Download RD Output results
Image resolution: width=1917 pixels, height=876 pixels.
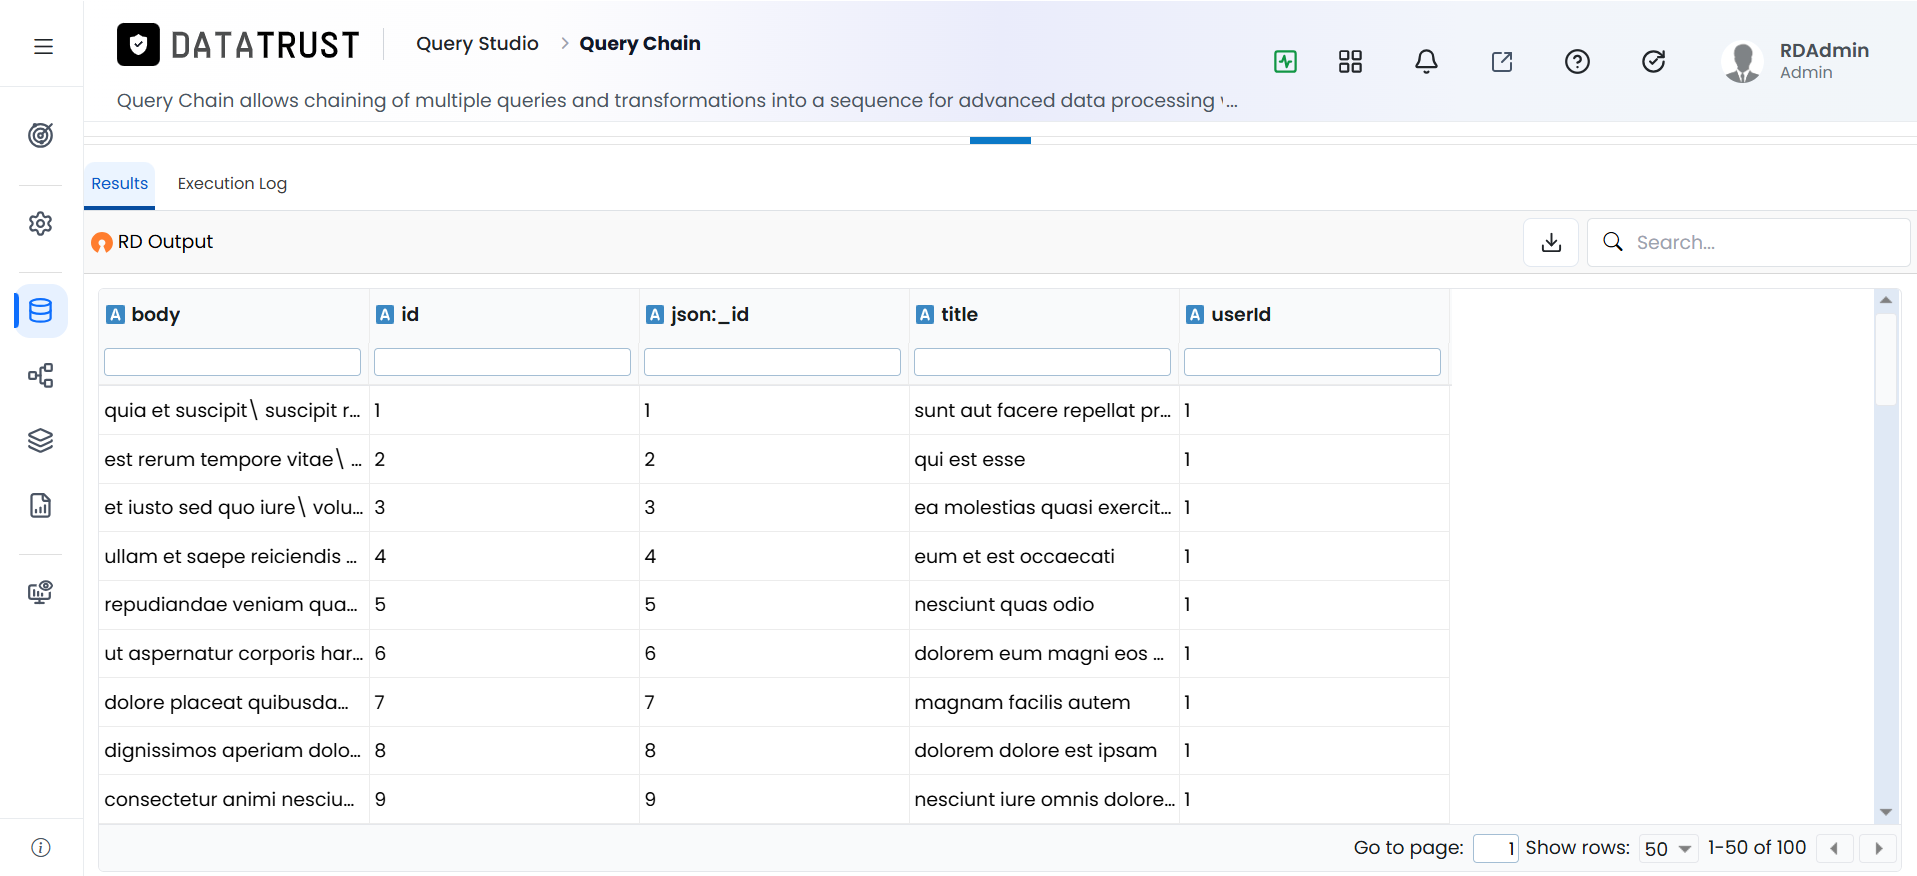[1551, 242]
